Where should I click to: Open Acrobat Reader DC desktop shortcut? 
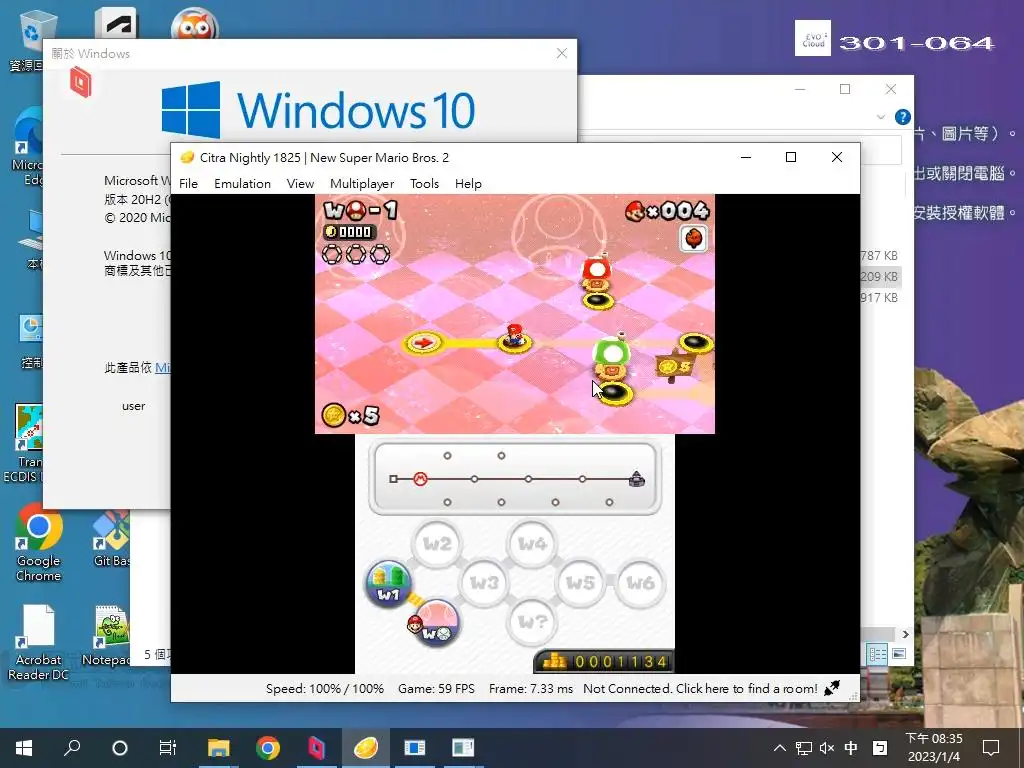[39, 643]
